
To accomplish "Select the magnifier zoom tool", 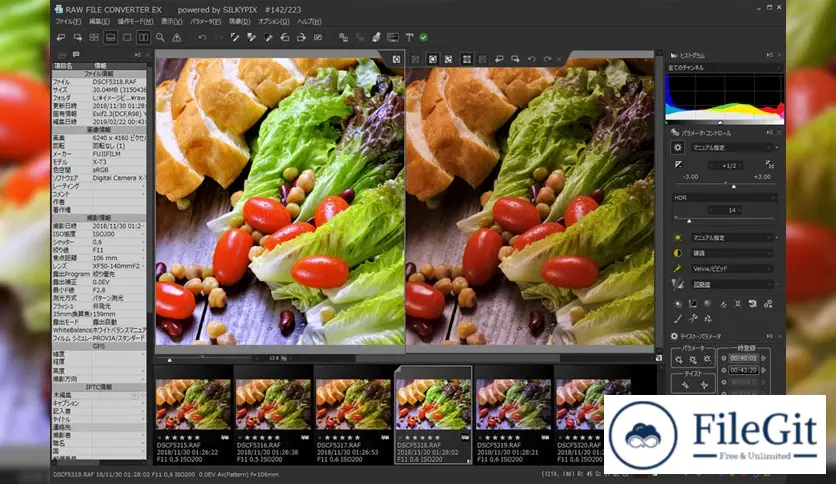I will click(x=160, y=37).
